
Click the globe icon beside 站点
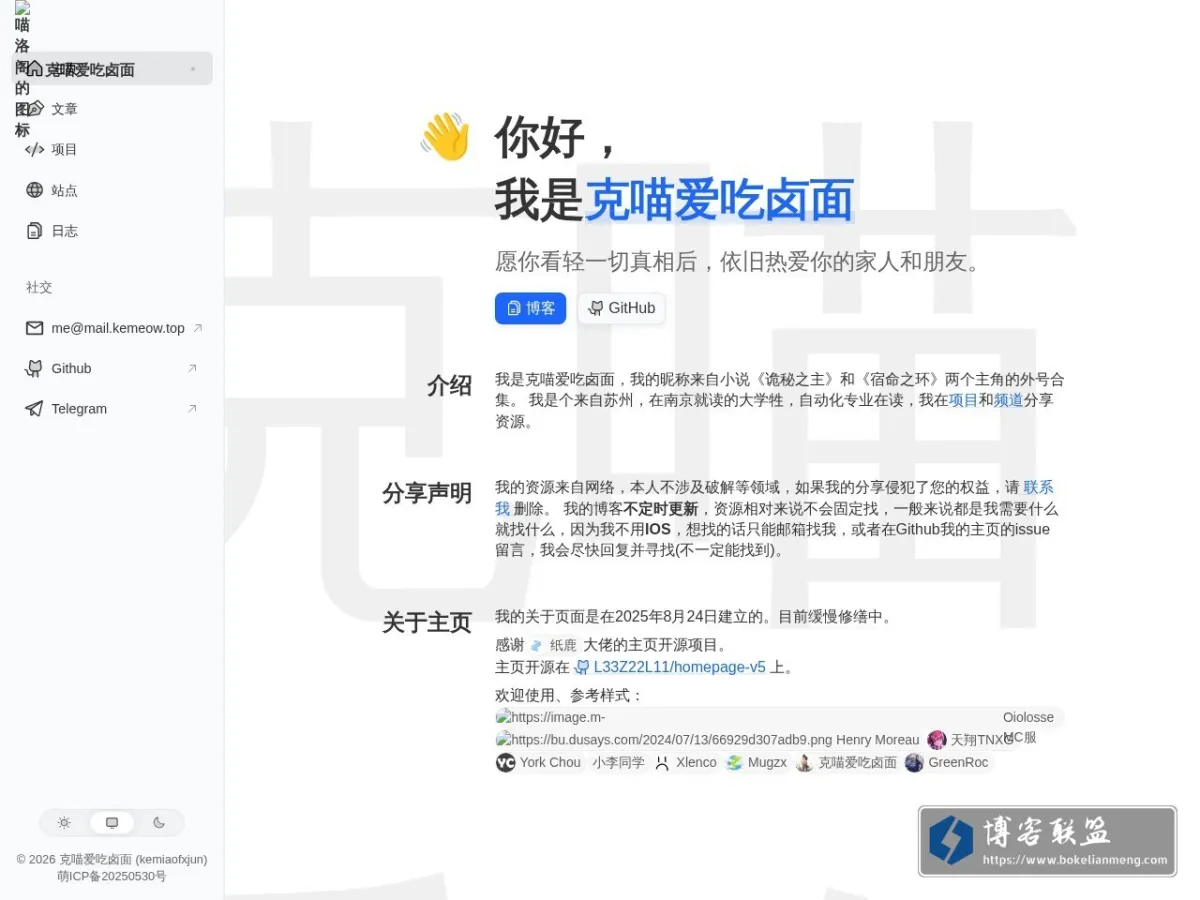[x=35, y=190]
